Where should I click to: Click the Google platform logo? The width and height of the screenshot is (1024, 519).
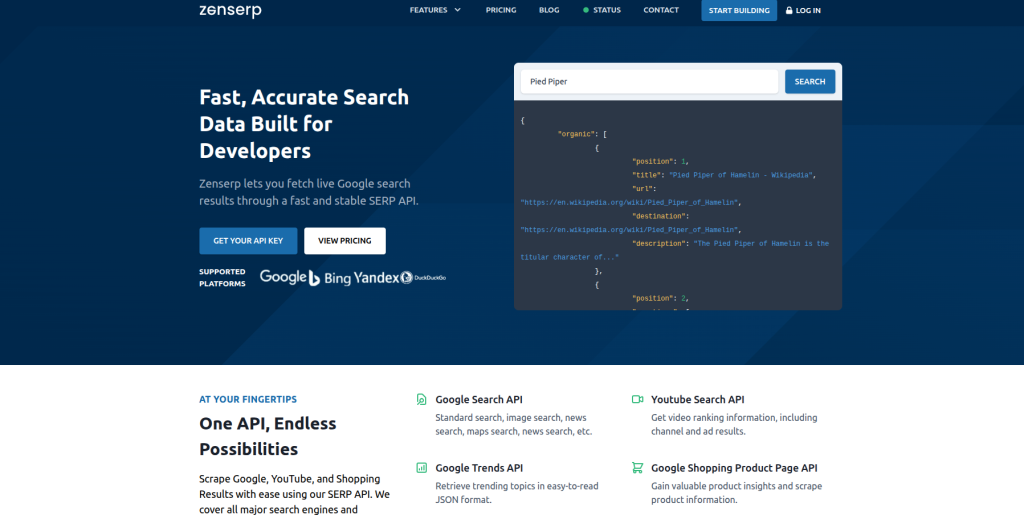283,277
